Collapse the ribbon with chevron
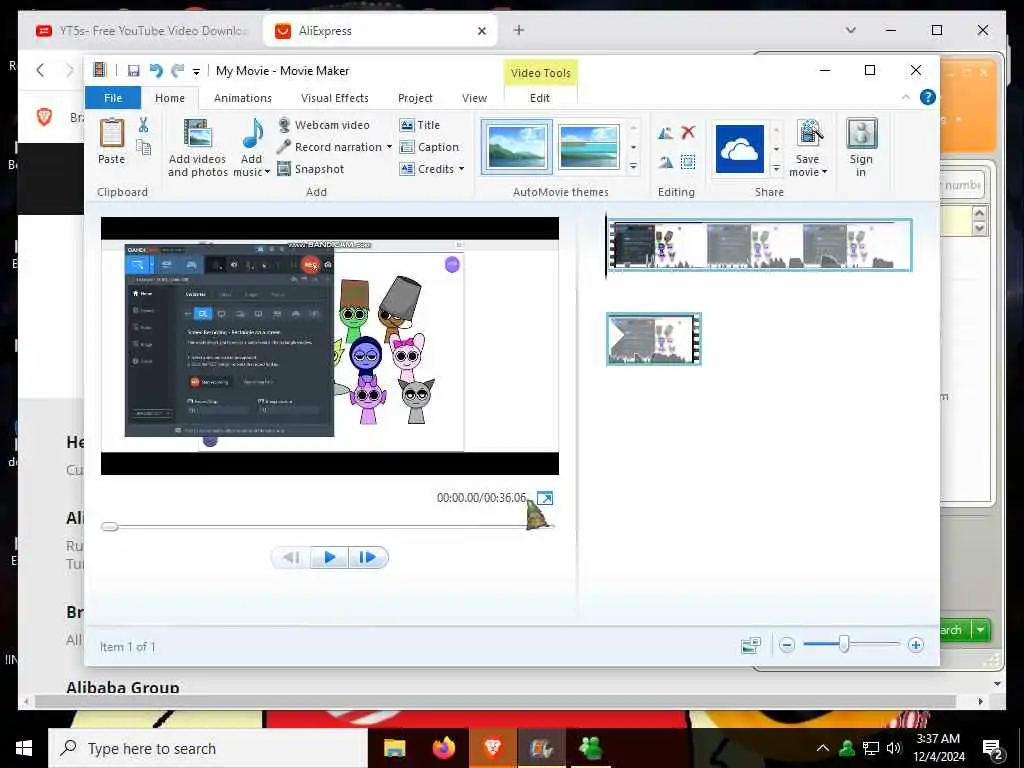The height and width of the screenshot is (768, 1024). (906, 97)
